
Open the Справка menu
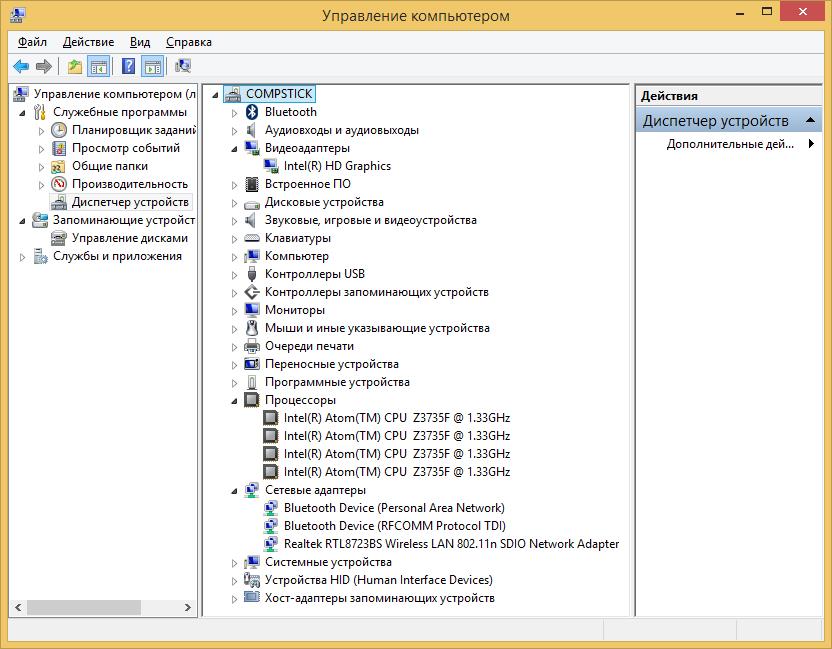(x=189, y=42)
